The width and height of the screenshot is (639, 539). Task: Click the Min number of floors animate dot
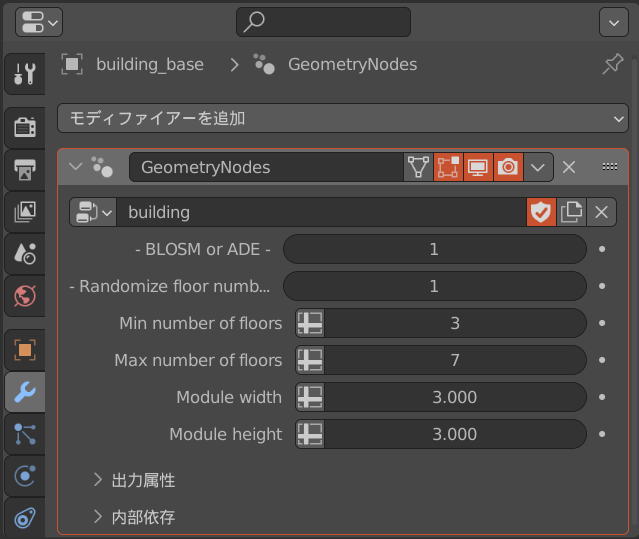tap(602, 323)
